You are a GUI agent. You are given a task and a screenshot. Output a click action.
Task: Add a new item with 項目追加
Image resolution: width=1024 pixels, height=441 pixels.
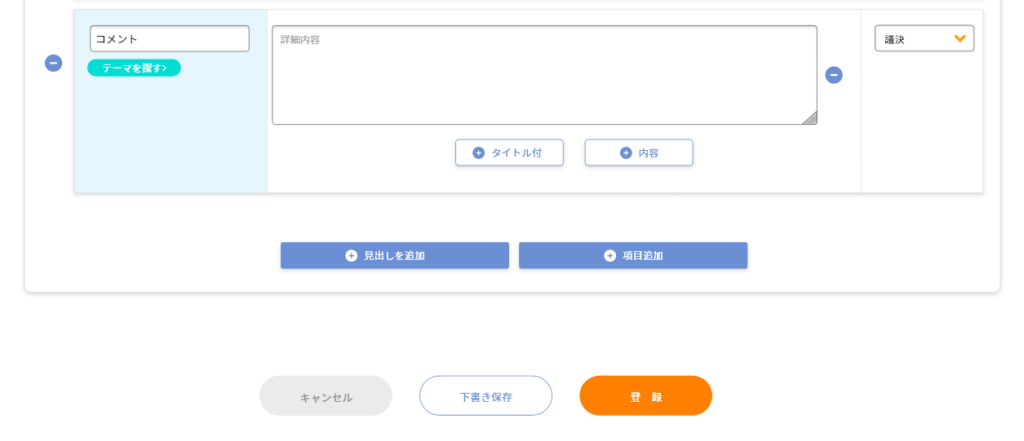click(633, 255)
